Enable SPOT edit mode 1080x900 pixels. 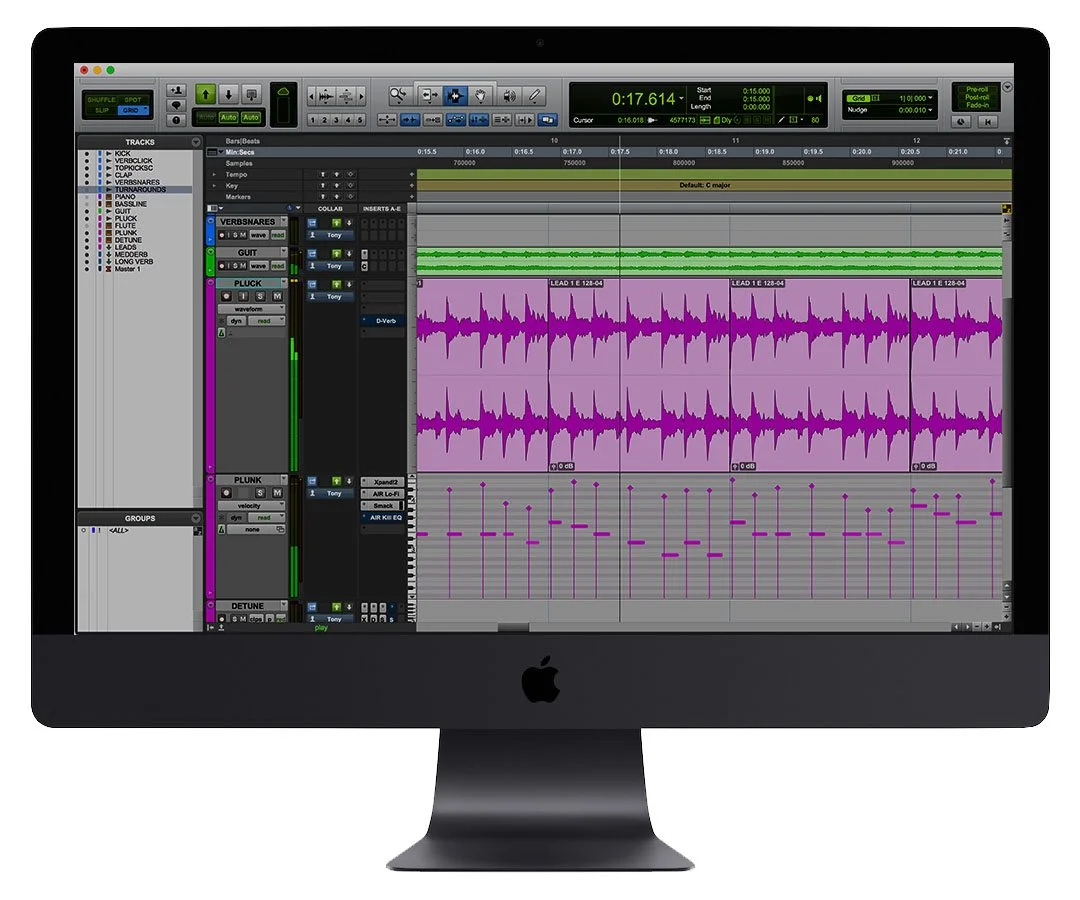tap(132, 100)
